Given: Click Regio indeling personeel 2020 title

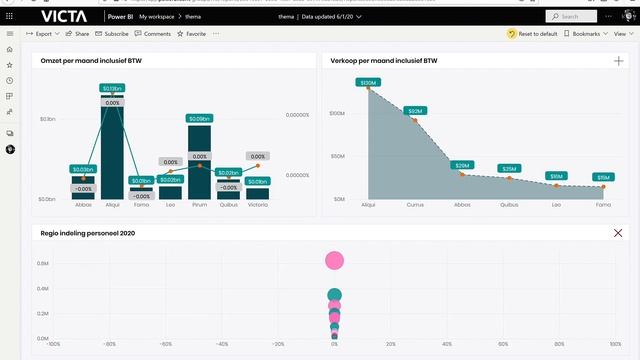Looking at the screenshot, I should point(88,233).
